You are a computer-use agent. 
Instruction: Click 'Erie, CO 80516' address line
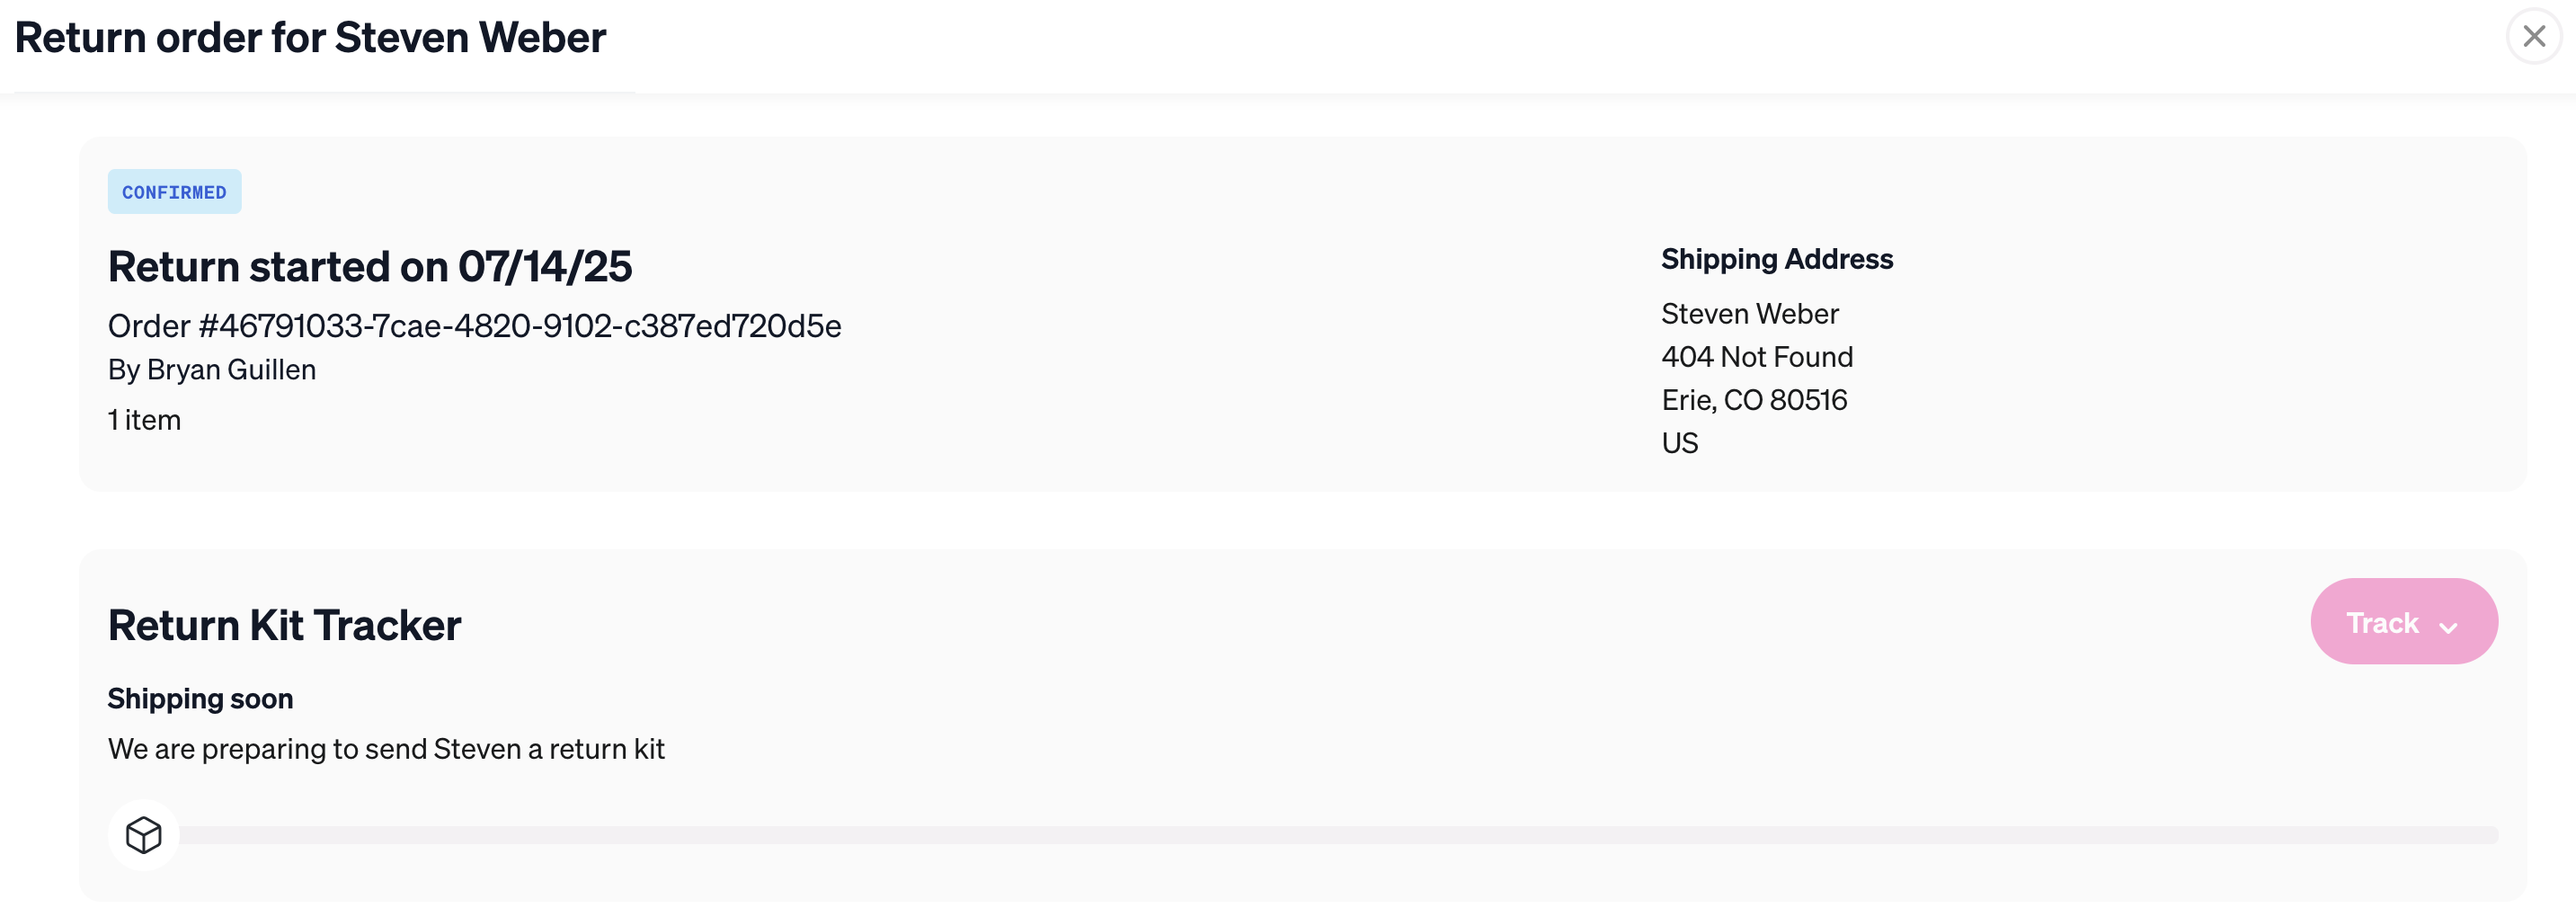[x=1754, y=400]
